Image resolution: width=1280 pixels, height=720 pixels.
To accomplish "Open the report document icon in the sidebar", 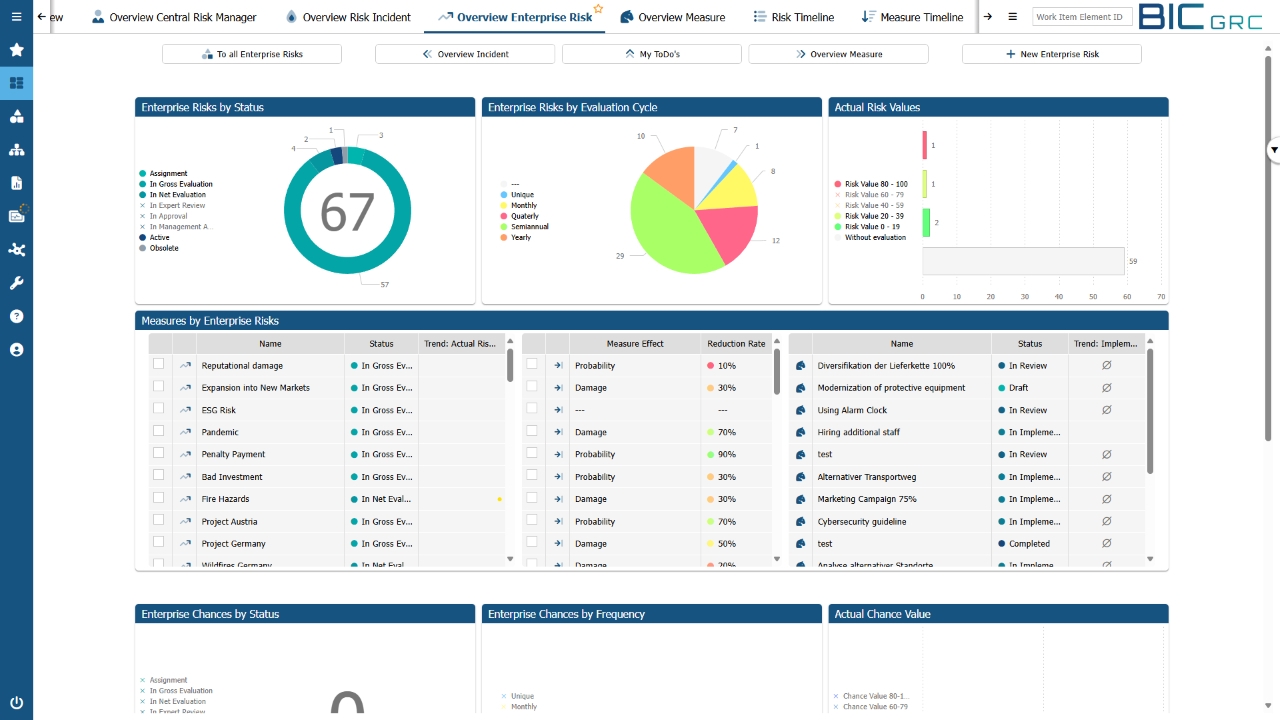I will coord(16,183).
